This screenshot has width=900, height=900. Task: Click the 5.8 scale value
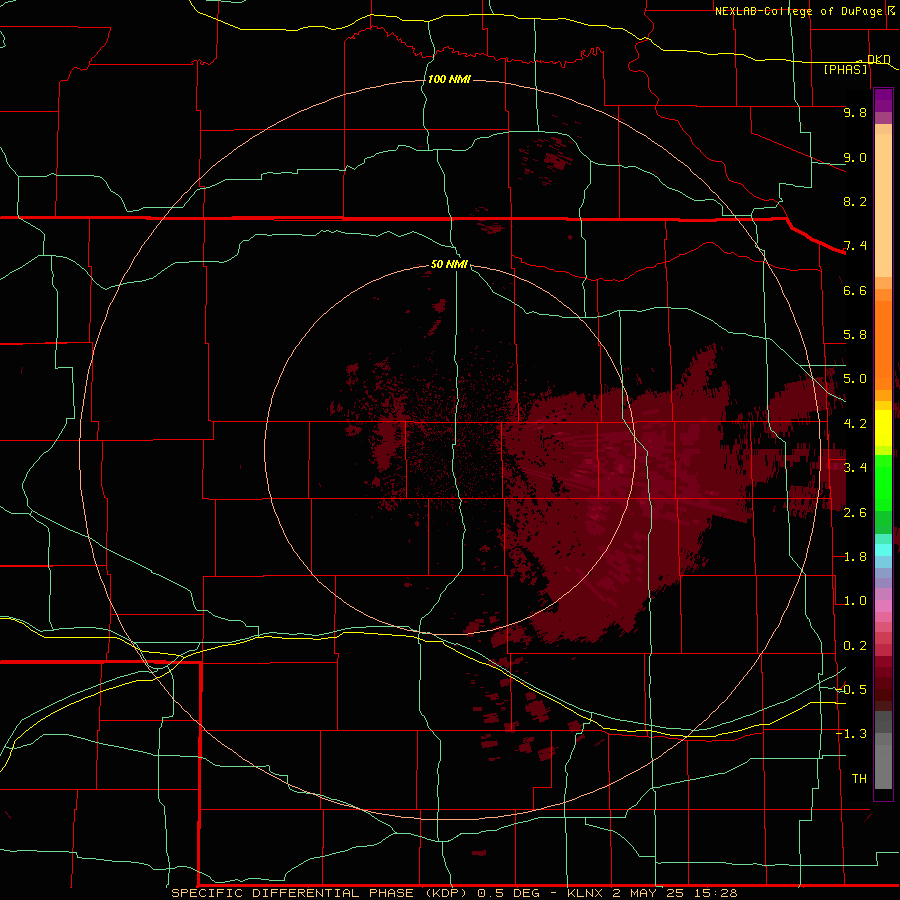click(x=855, y=335)
